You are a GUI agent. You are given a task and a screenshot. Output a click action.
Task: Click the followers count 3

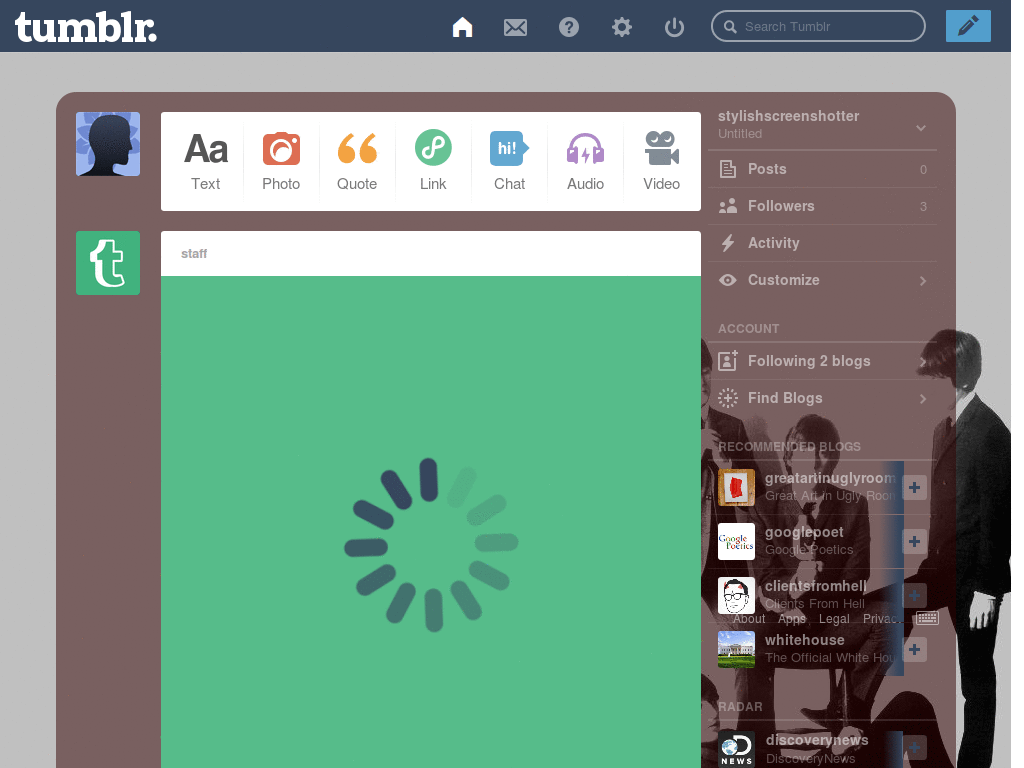pyautogui.click(x=923, y=206)
